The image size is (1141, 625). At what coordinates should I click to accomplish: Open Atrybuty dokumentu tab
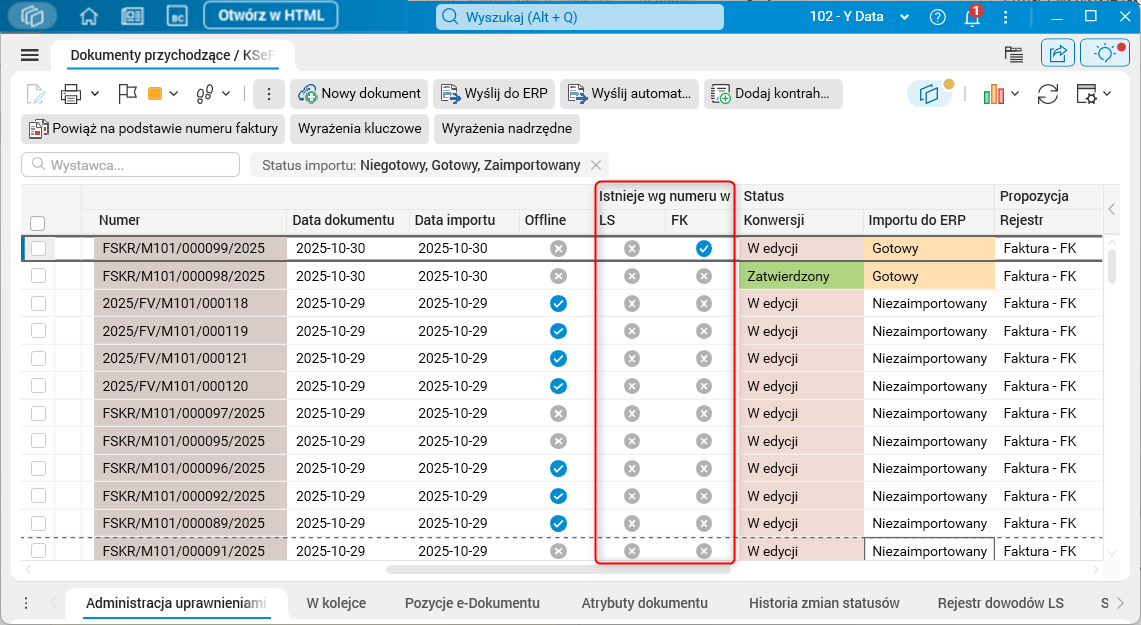[645, 603]
